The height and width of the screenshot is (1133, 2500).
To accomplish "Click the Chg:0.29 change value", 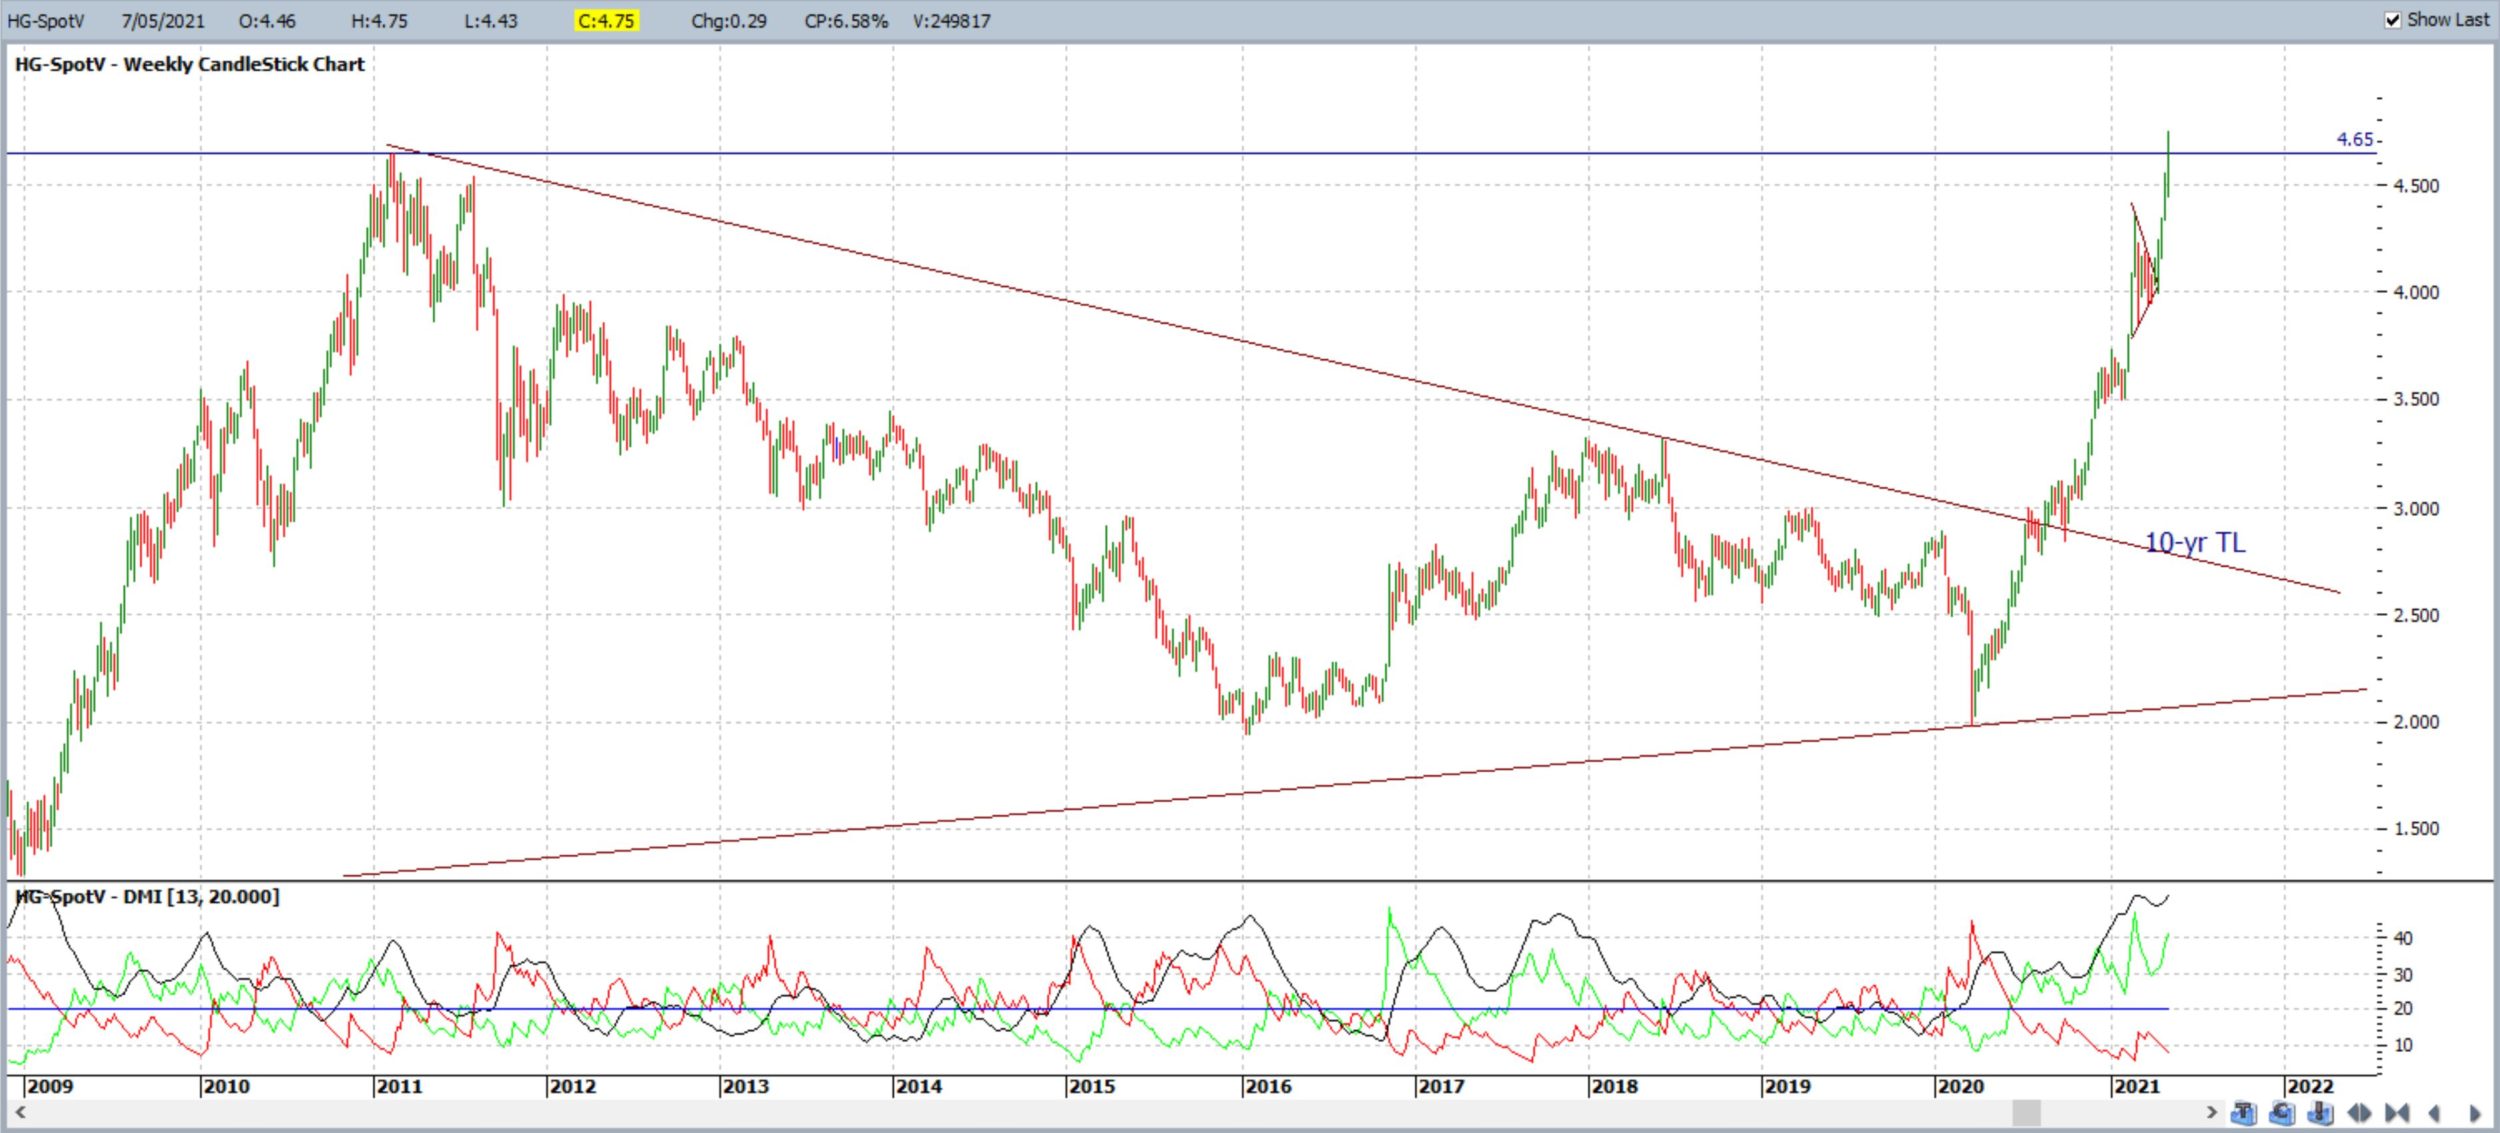I will click(x=729, y=21).
